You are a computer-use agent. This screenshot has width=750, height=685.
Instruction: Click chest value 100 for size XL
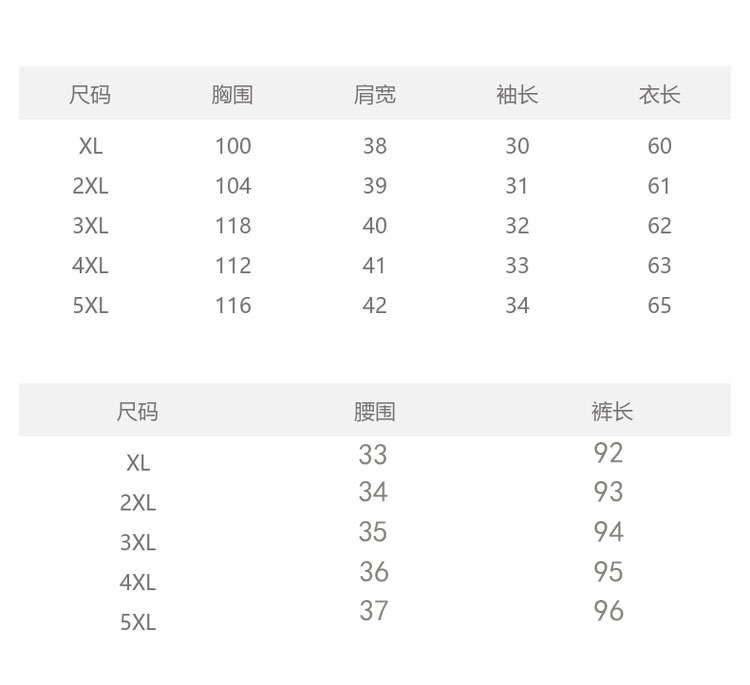coord(233,146)
